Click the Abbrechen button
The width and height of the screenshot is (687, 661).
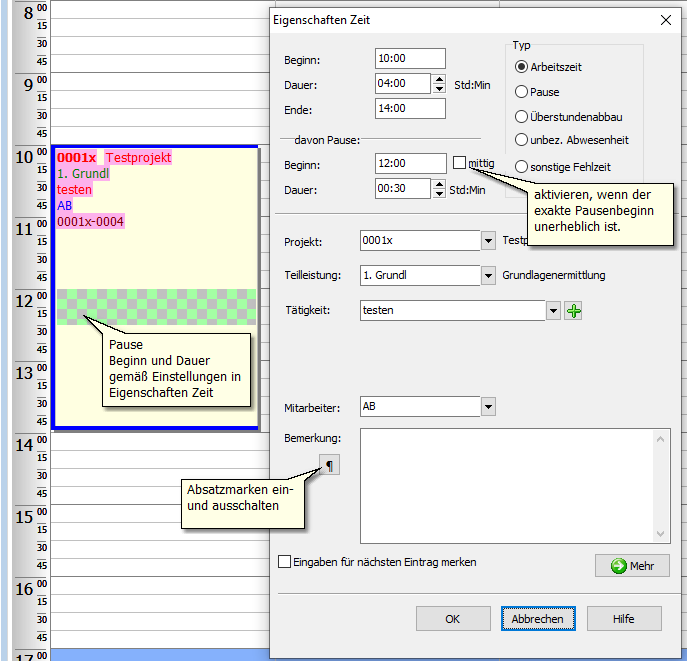538,619
